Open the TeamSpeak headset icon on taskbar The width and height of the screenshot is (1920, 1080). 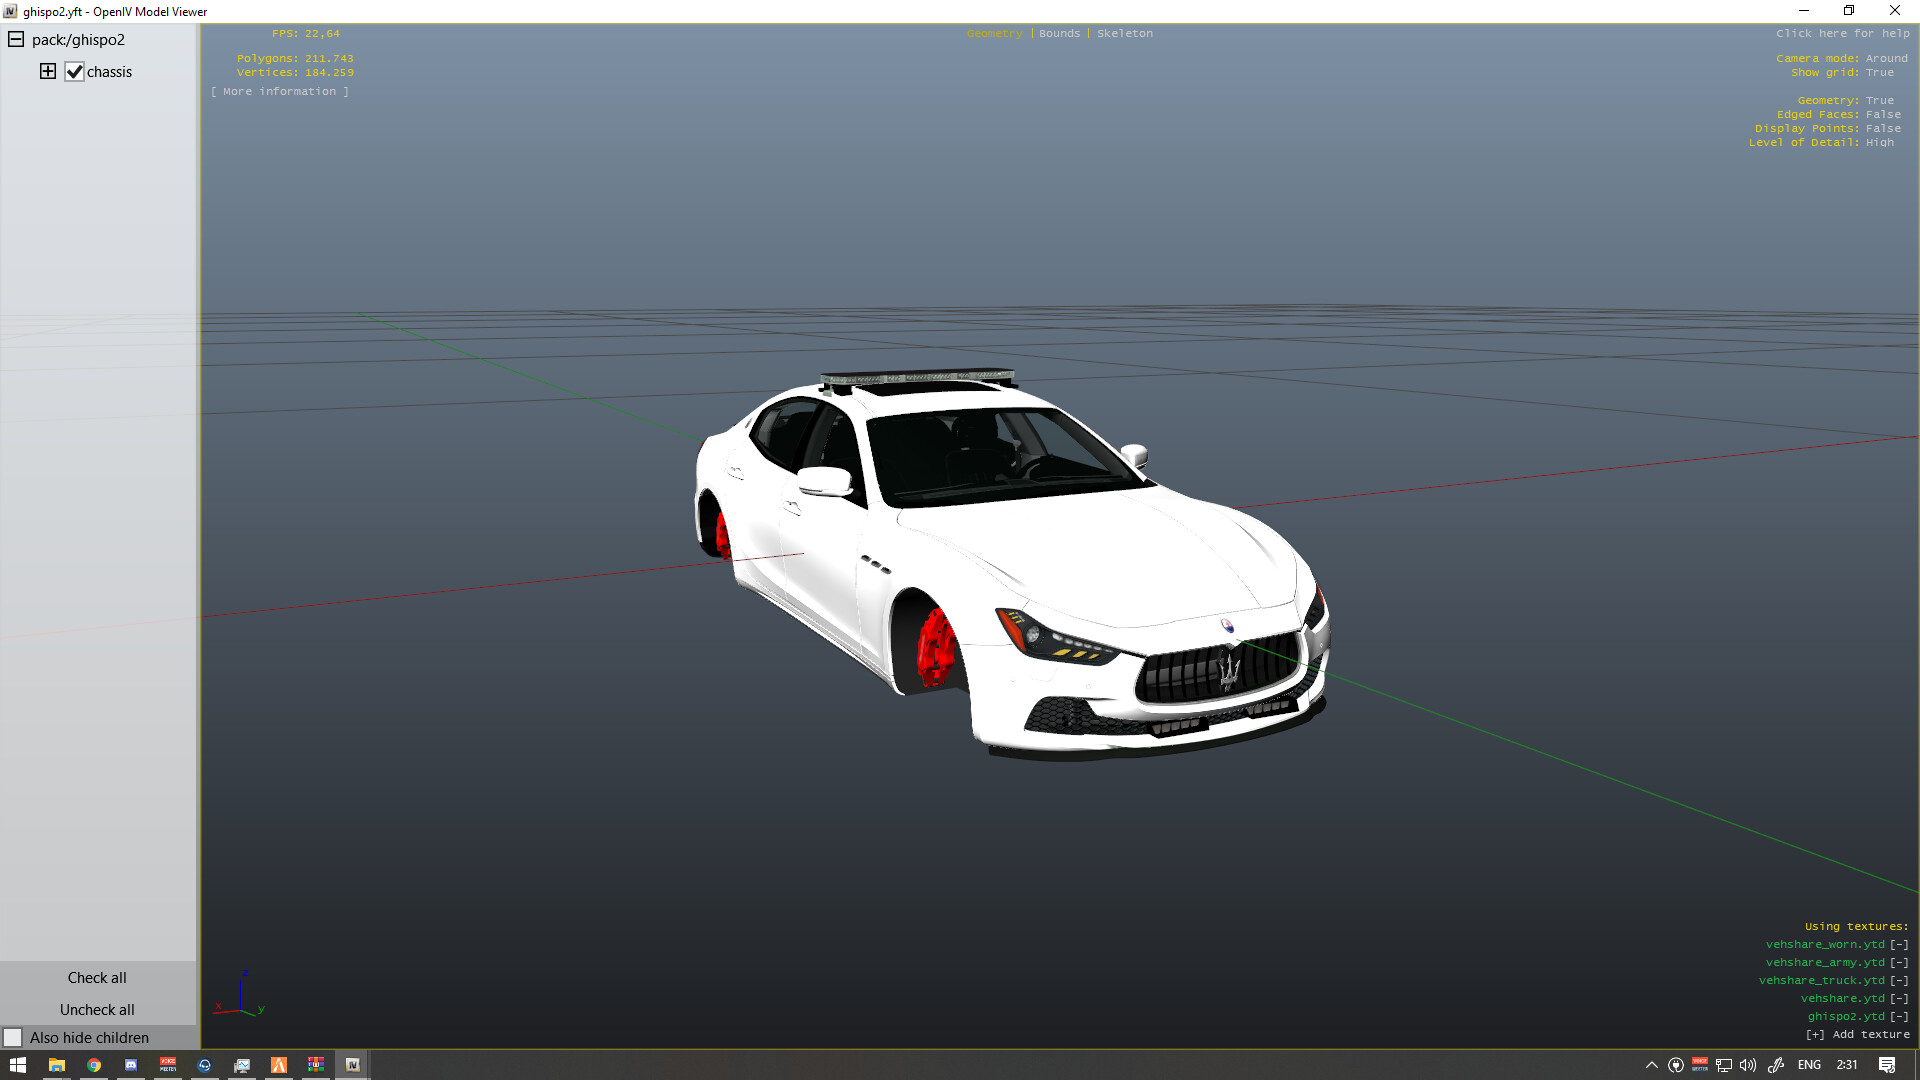click(x=204, y=1065)
